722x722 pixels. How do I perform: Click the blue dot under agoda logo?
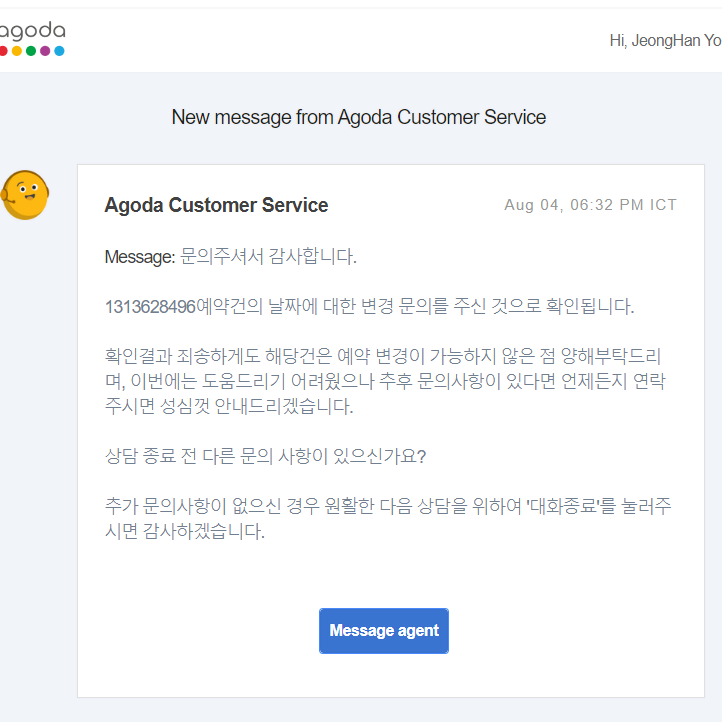tap(59, 51)
